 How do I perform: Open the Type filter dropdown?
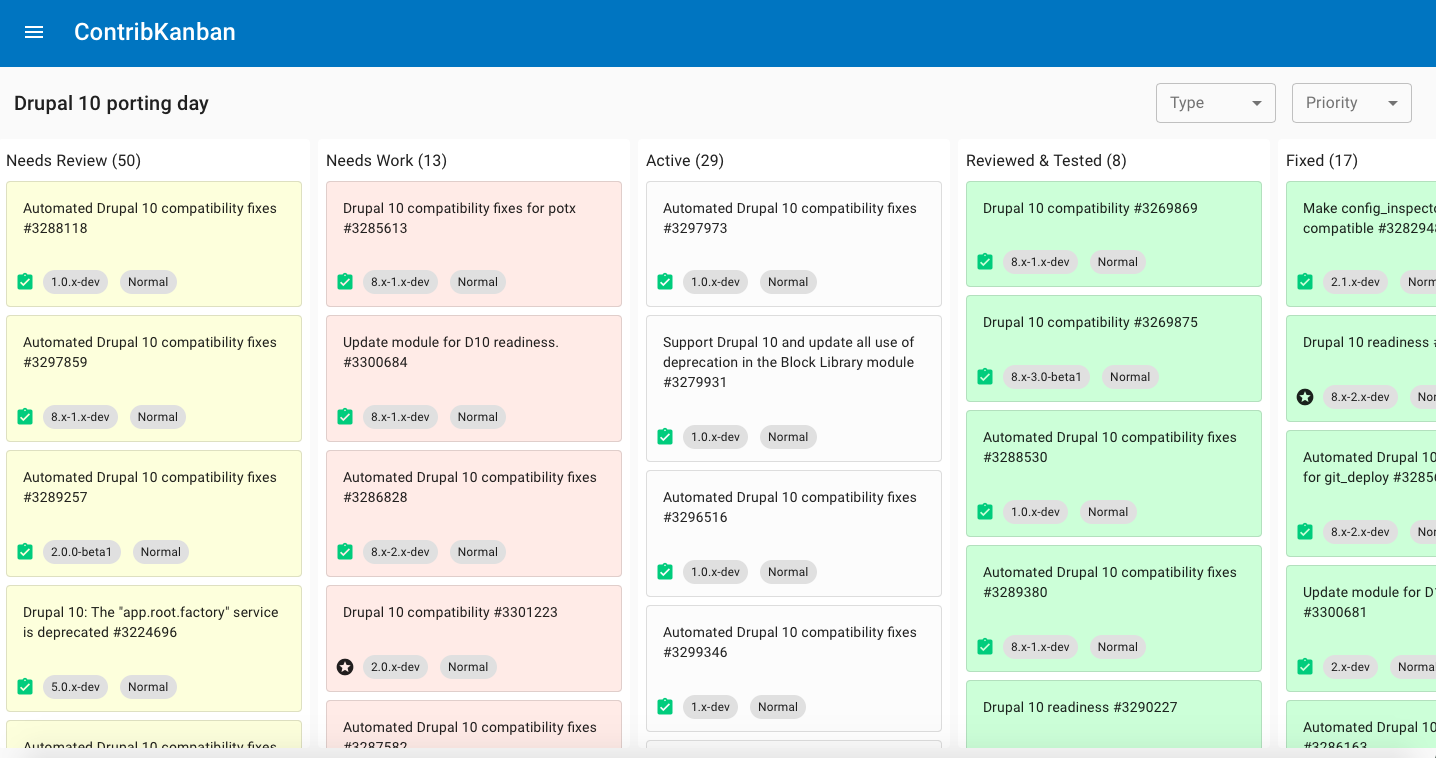(1215, 103)
